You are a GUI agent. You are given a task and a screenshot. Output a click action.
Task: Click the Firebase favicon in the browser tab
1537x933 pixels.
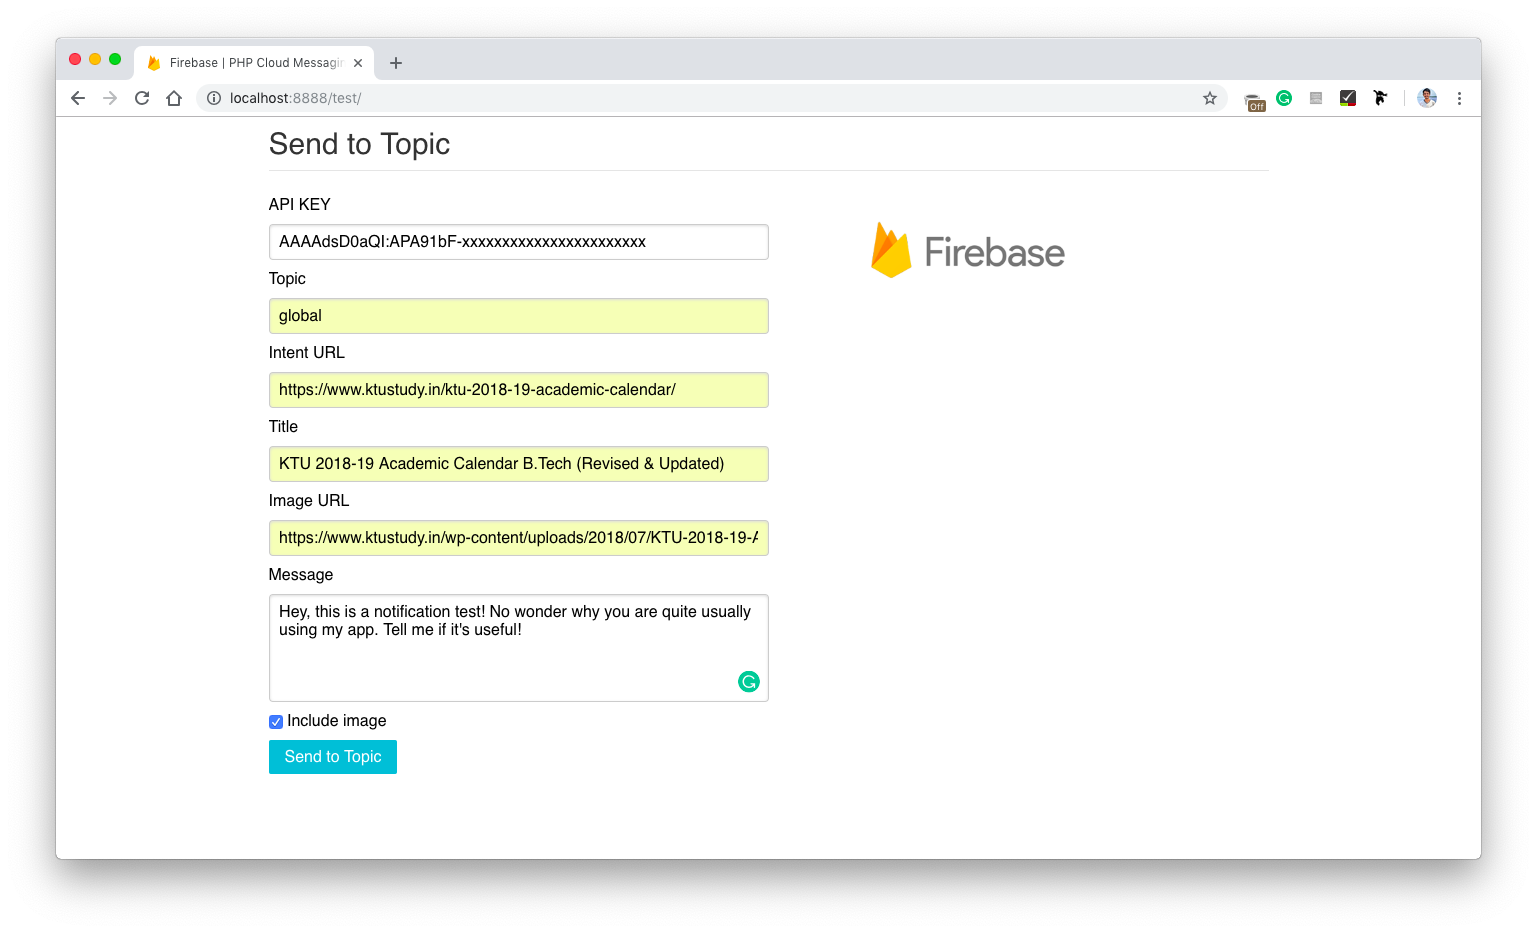tap(153, 62)
